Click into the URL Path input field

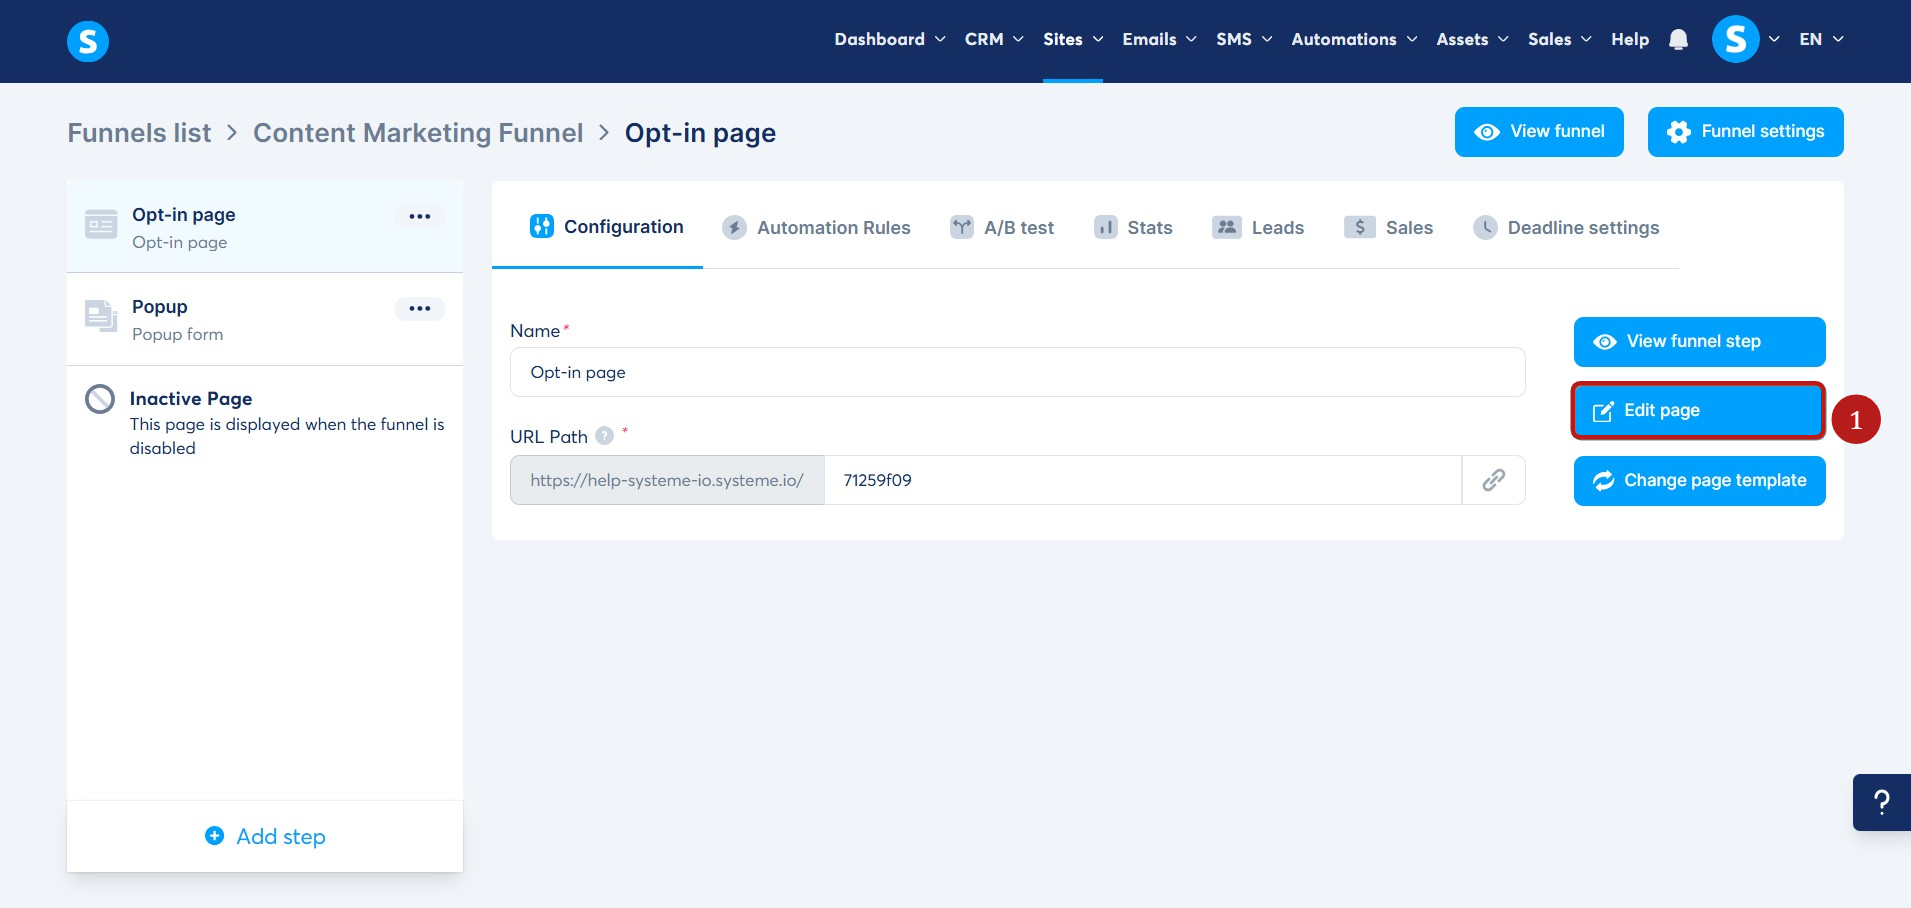click(x=1143, y=480)
